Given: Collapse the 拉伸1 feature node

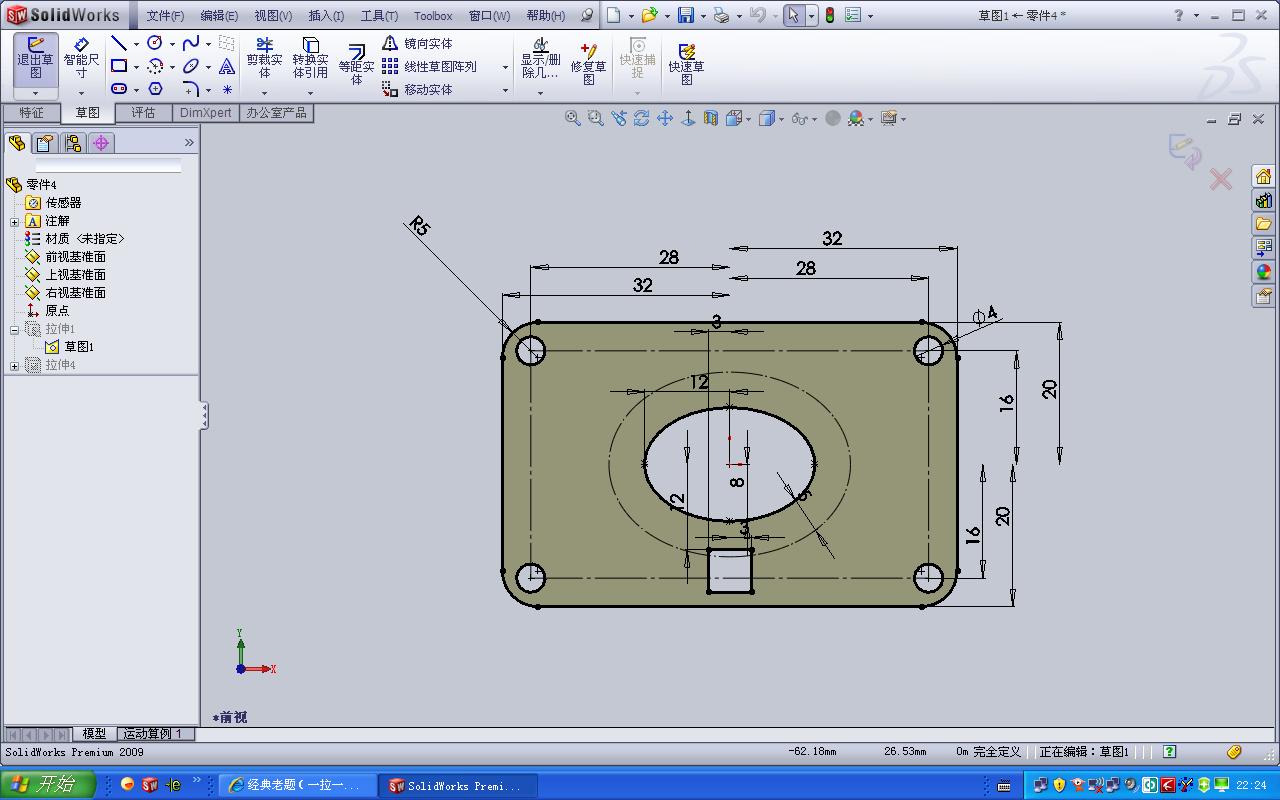Looking at the screenshot, I should pos(15,329).
